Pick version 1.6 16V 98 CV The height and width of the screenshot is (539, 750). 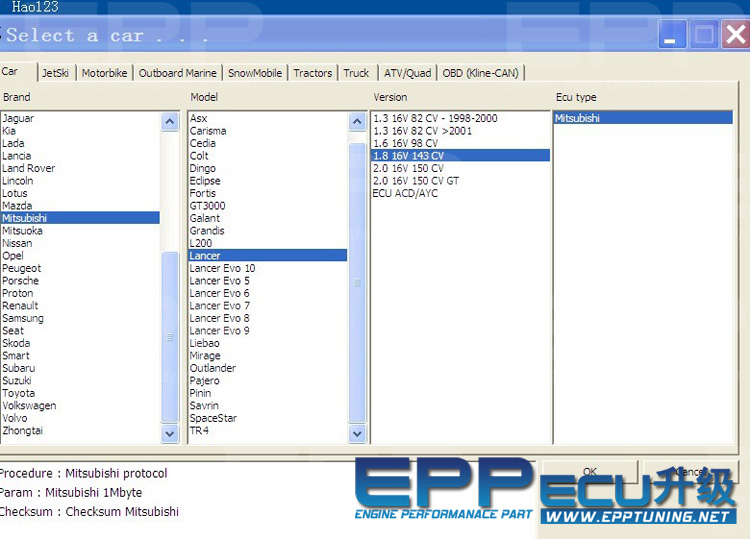[461, 143]
